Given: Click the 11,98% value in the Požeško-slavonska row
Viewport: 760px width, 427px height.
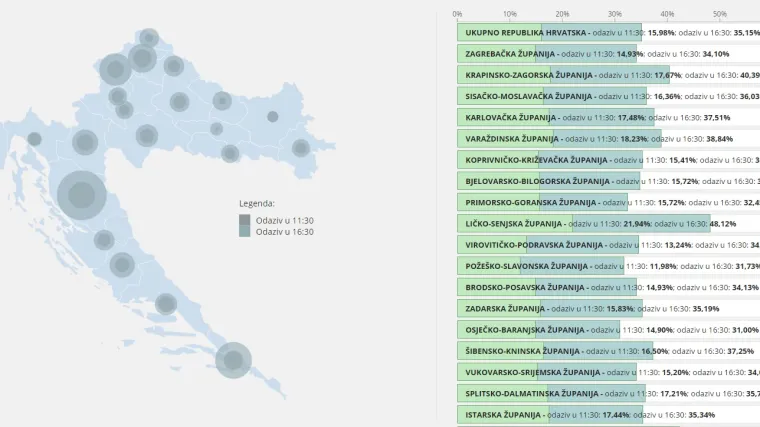Looking at the screenshot, I should 663,267.
